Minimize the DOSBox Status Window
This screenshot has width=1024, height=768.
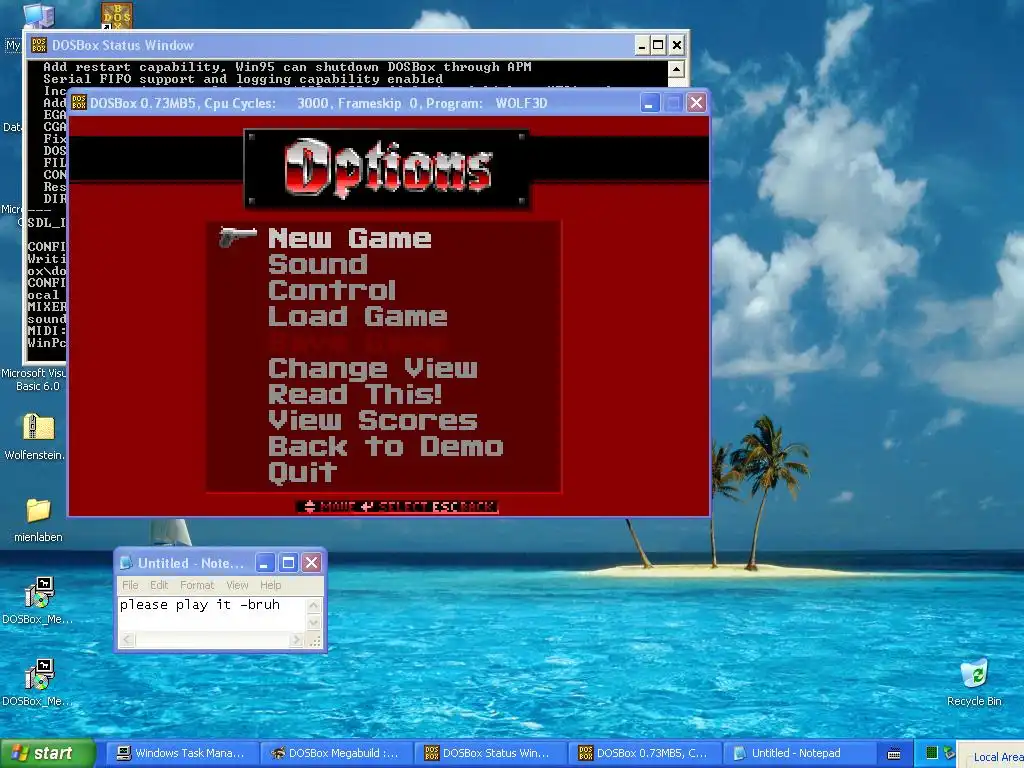(642, 45)
